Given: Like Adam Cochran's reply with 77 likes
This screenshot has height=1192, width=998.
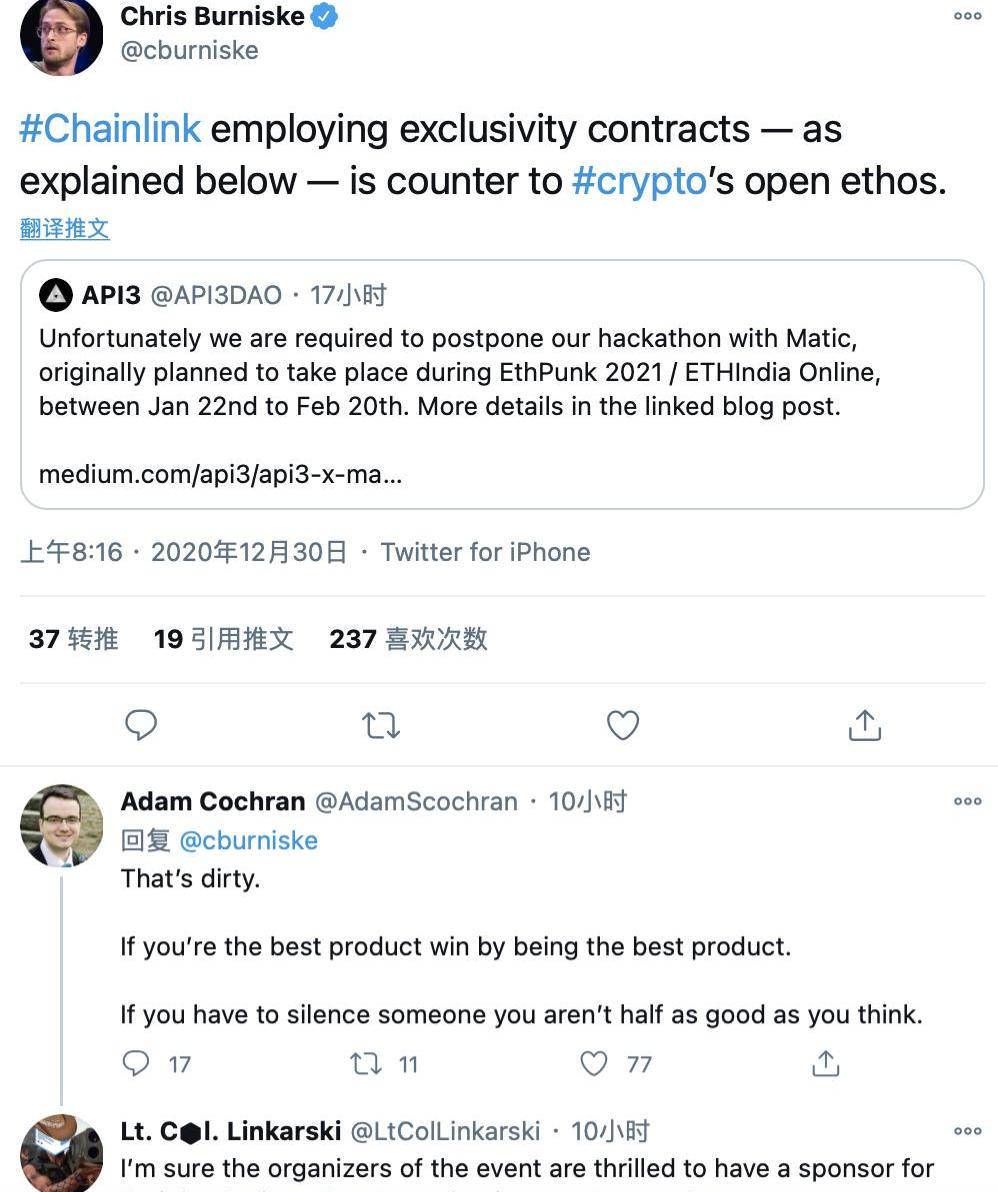Looking at the screenshot, I should [x=594, y=1063].
